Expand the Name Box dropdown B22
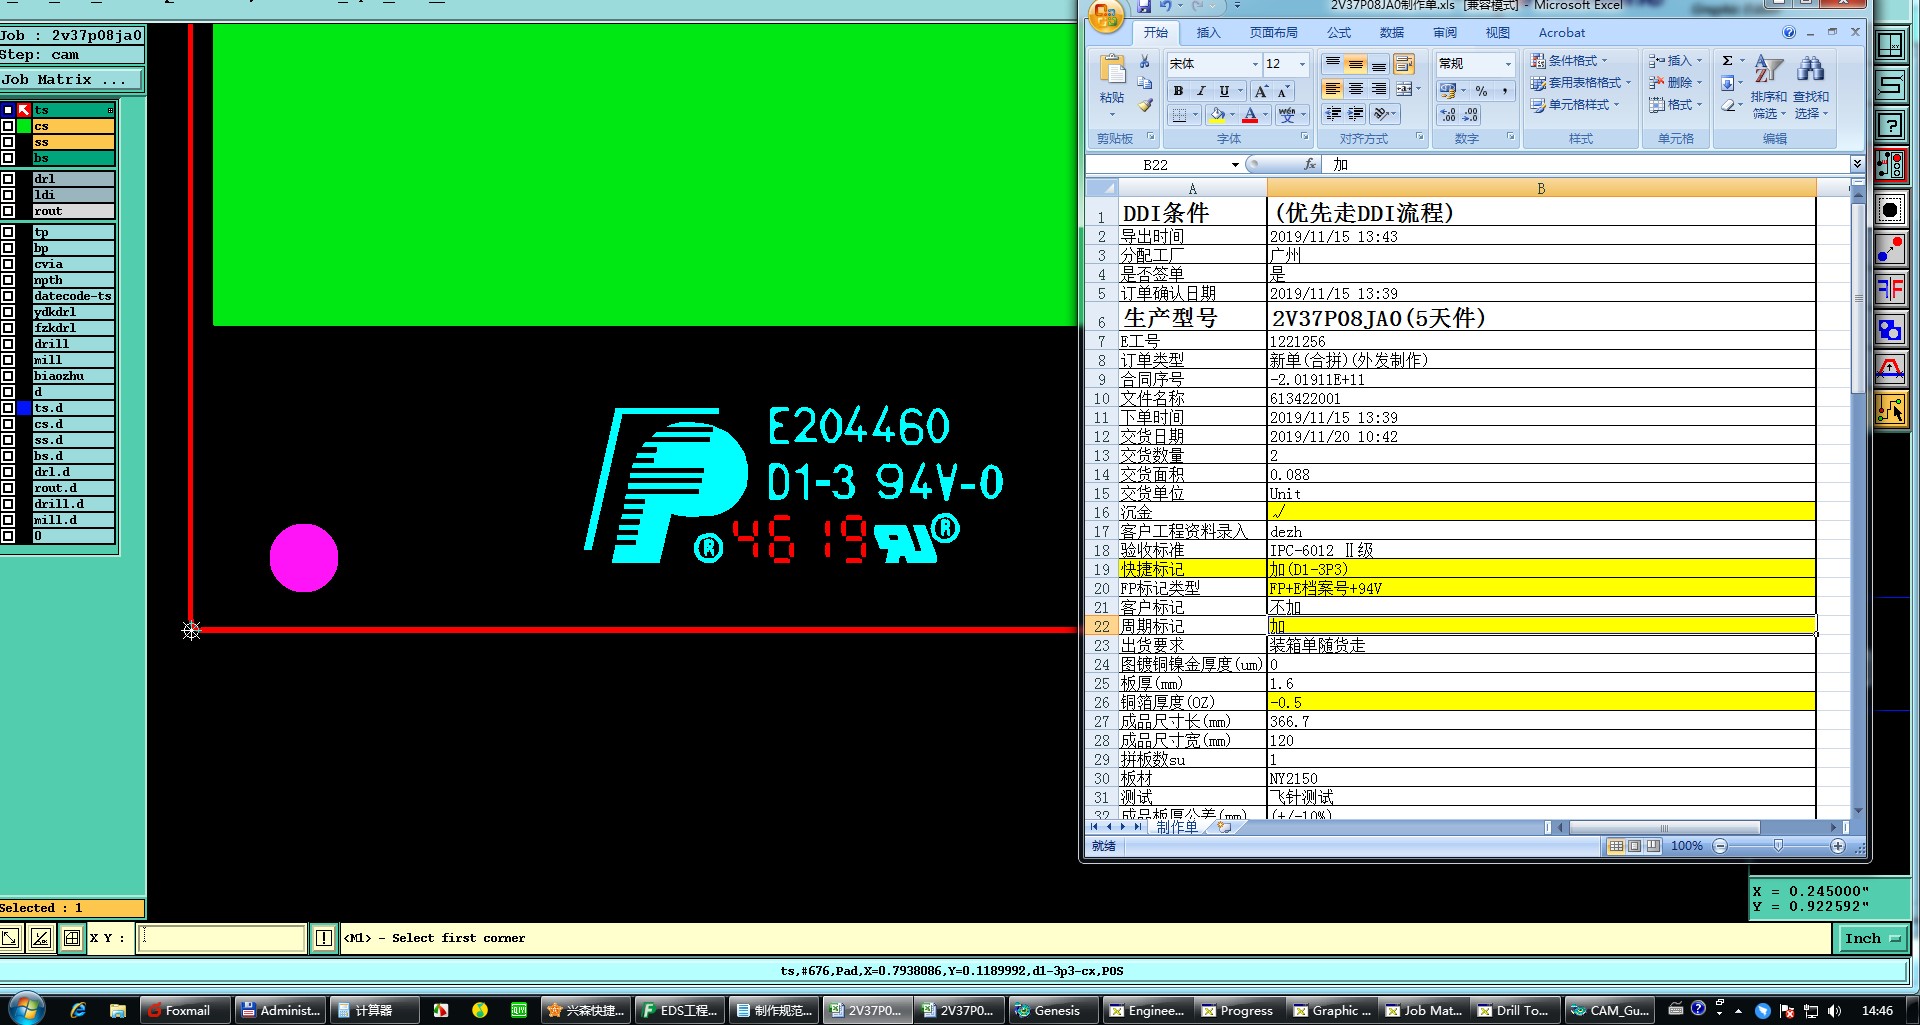 [1235, 165]
